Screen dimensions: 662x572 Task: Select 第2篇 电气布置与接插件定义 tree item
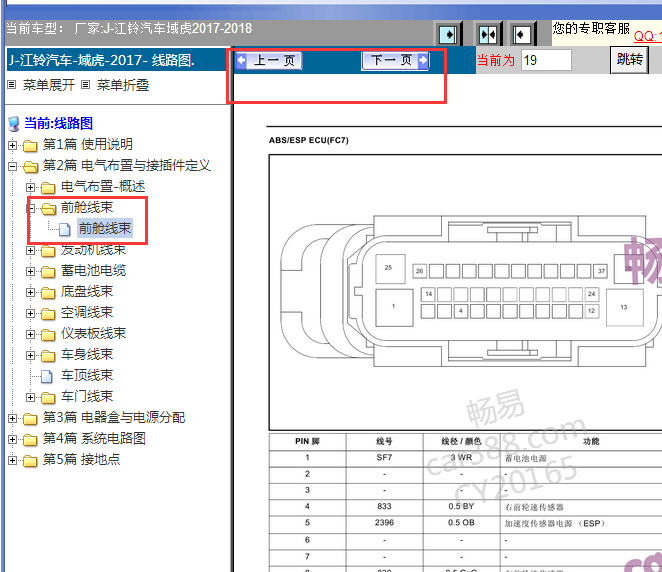pos(127,165)
